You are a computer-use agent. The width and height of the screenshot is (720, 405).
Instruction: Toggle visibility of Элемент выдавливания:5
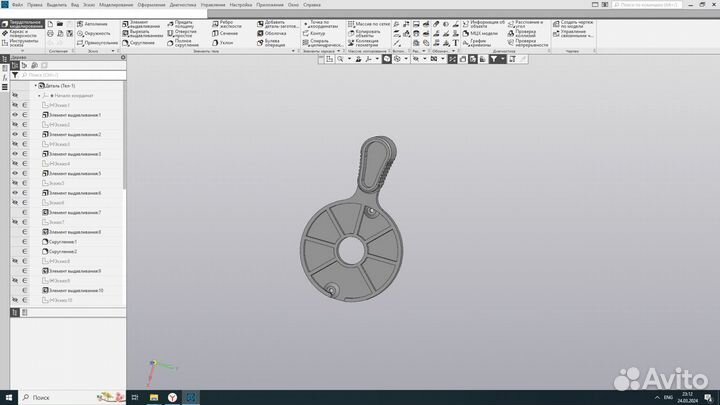[15, 174]
